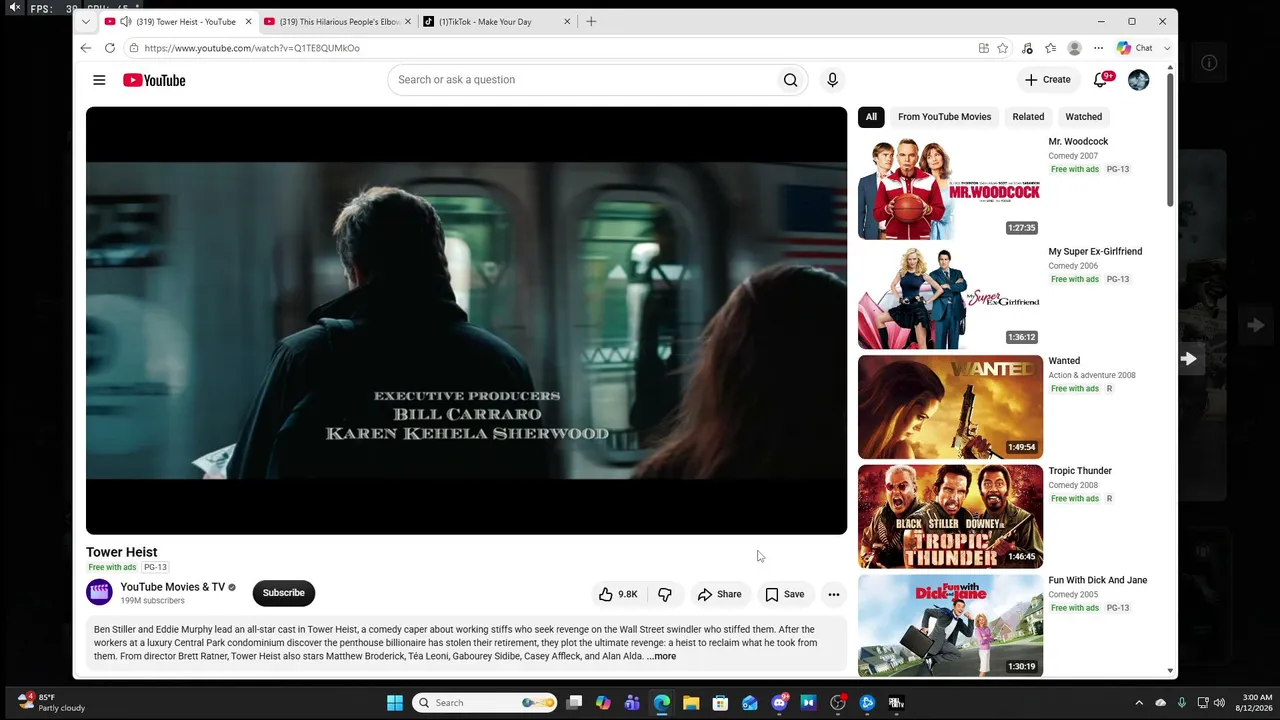Open volume control in system tray
Screen dimensions: 1280x720
pyautogui.click(x=1219, y=703)
